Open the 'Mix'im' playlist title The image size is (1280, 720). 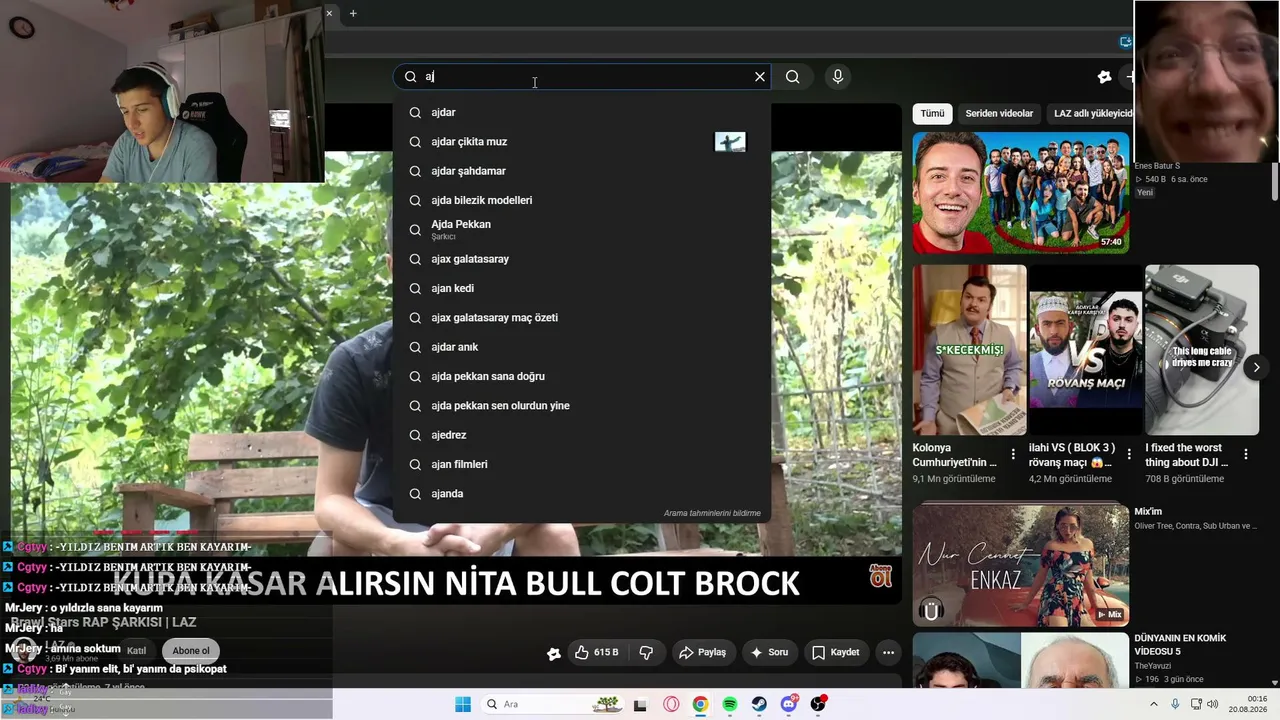tap(1148, 512)
